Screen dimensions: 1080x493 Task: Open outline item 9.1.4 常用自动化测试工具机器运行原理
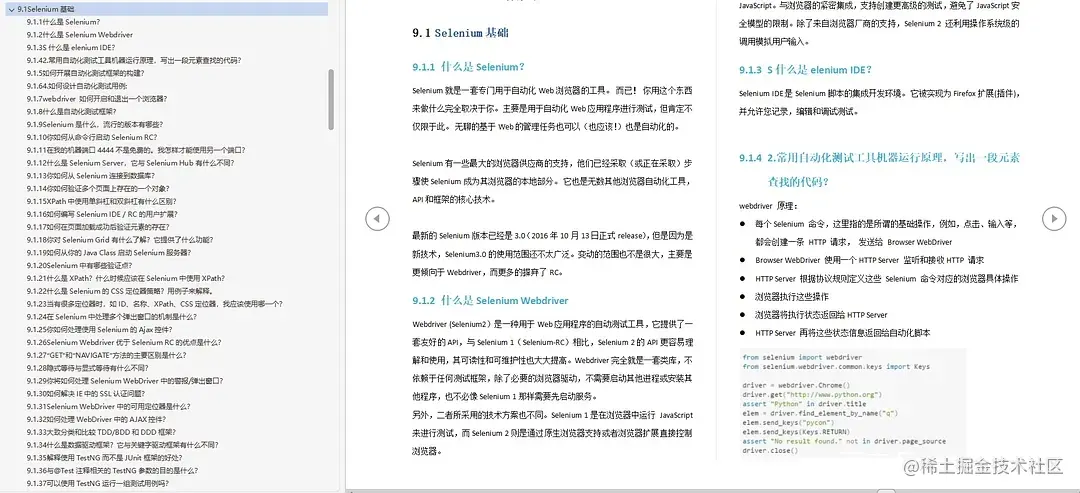(134, 60)
